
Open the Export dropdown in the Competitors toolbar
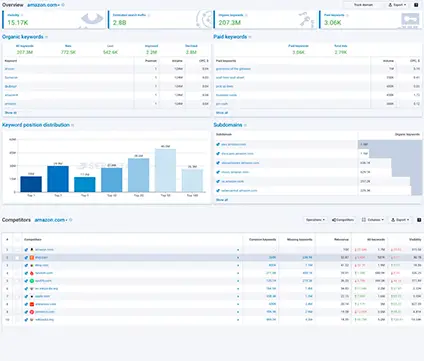[x=400, y=220]
